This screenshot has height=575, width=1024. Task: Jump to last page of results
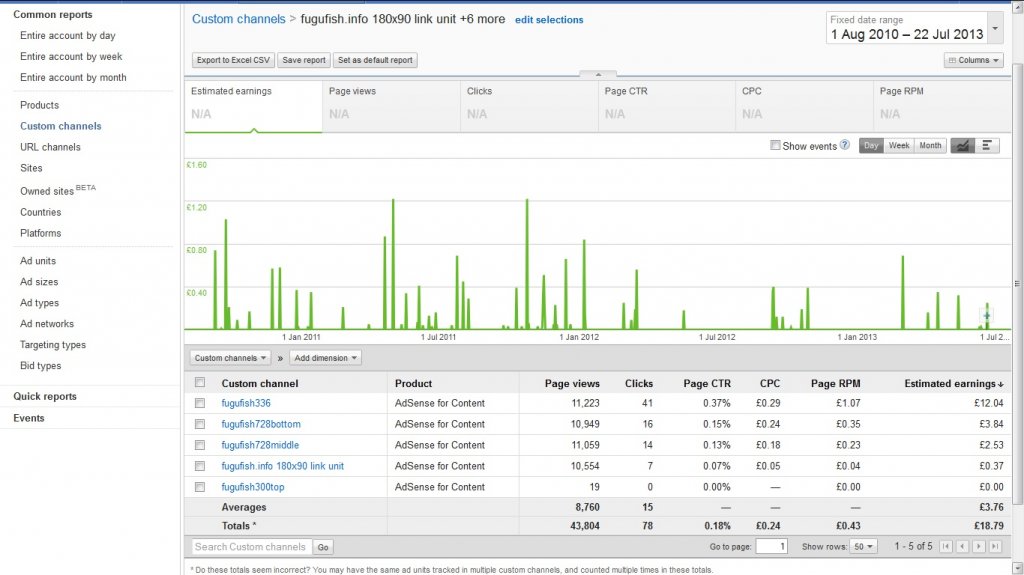(x=994, y=547)
